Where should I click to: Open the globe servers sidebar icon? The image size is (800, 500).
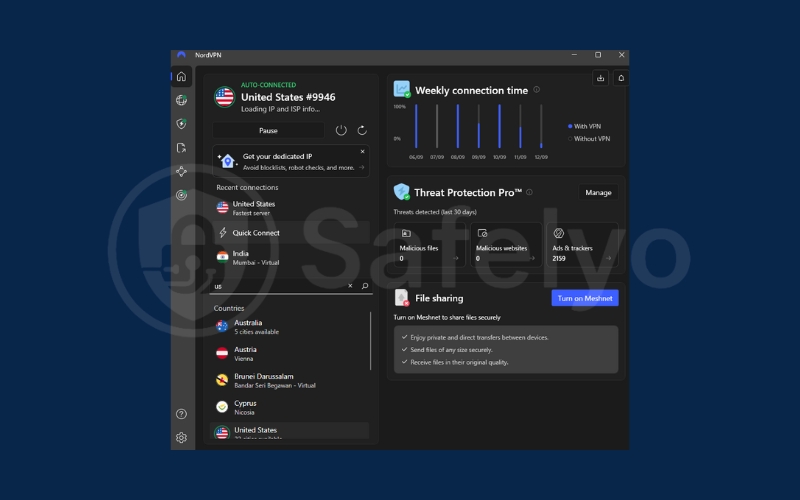(181, 100)
